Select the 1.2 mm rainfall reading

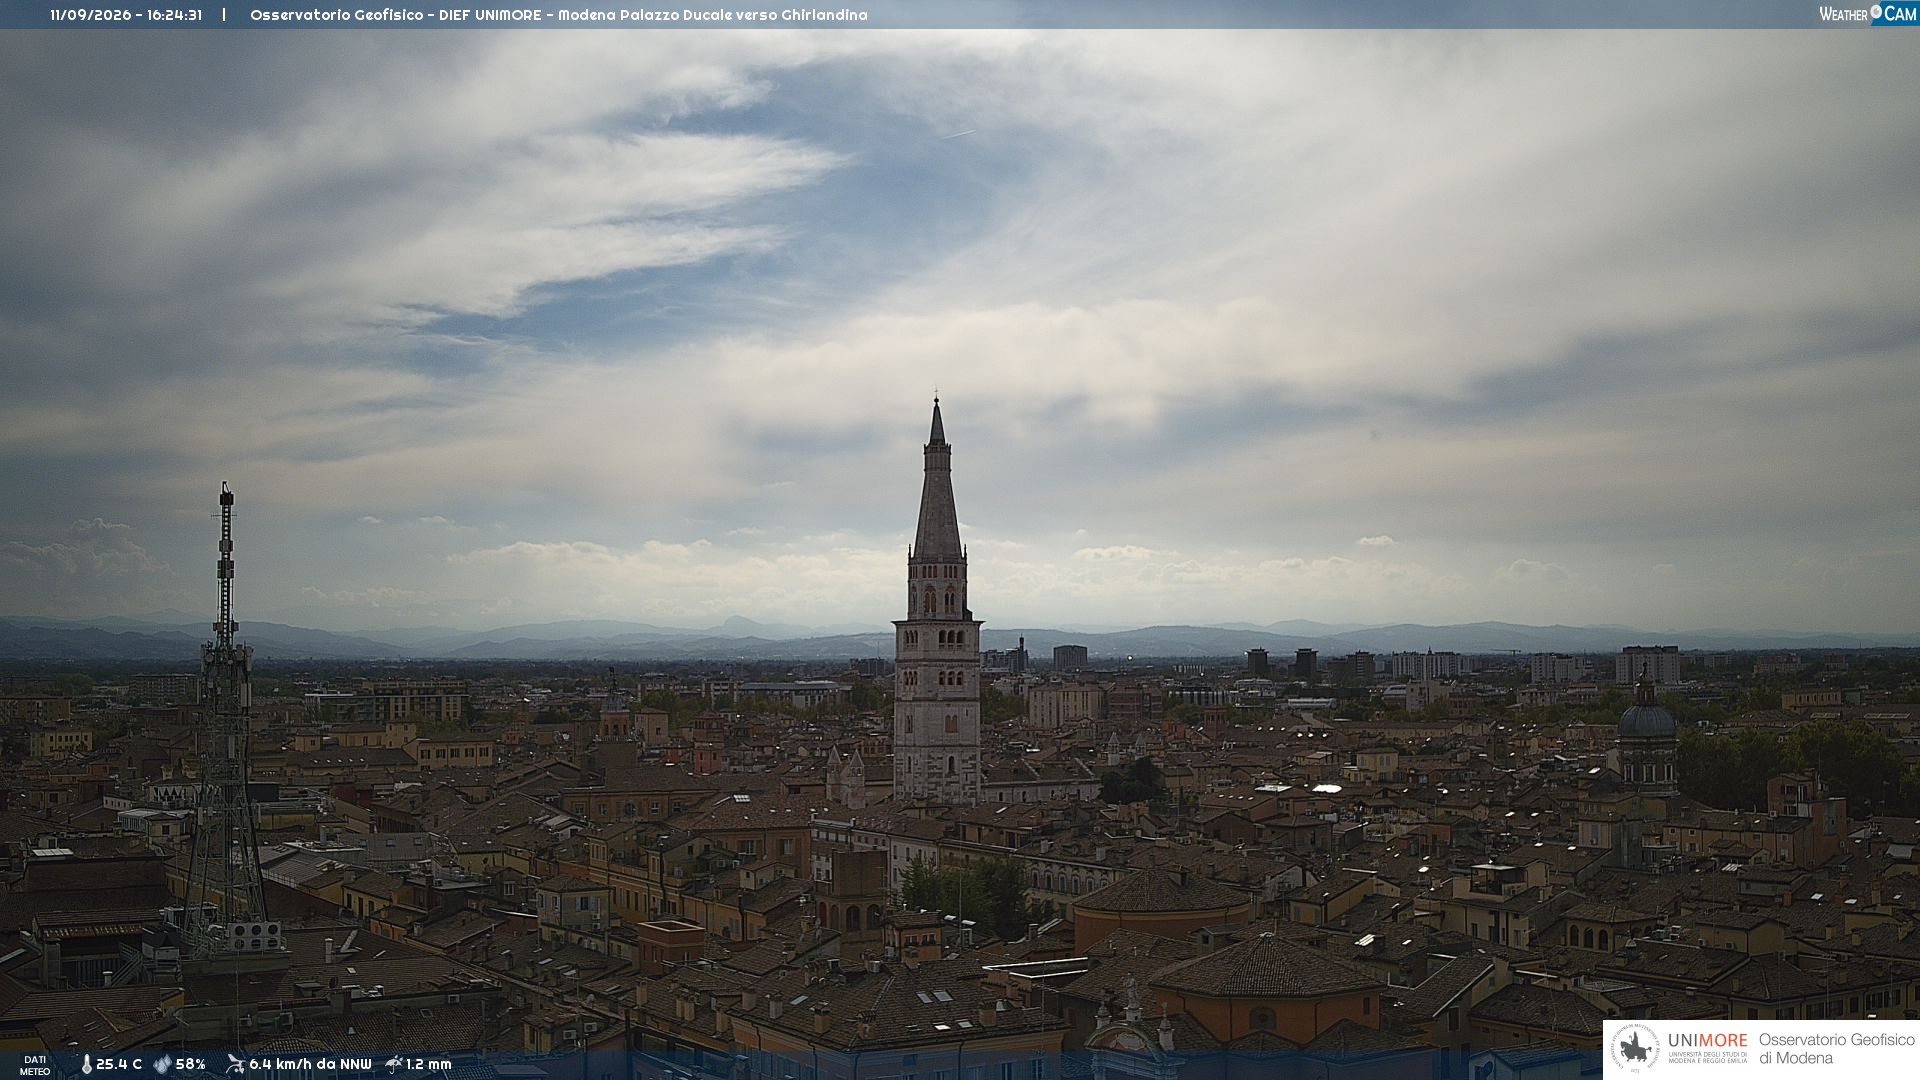[x=429, y=1065]
